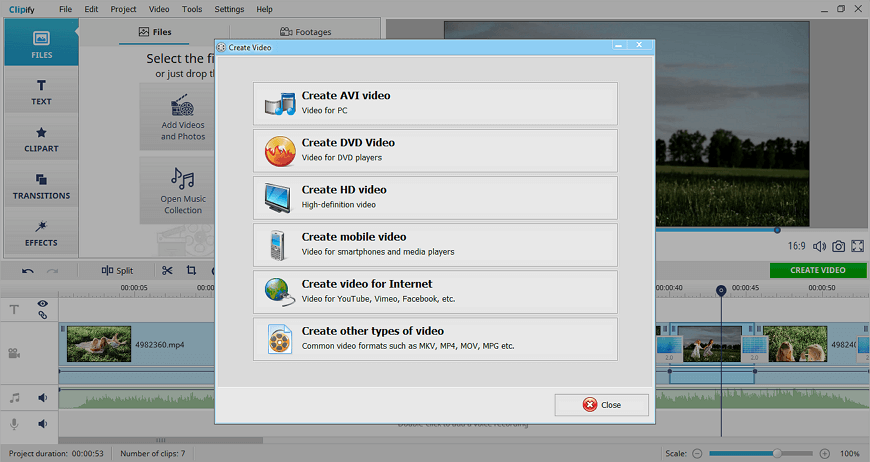Click the Clipify logo
This screenshot has width=870, height=462.
pos(22,9)
